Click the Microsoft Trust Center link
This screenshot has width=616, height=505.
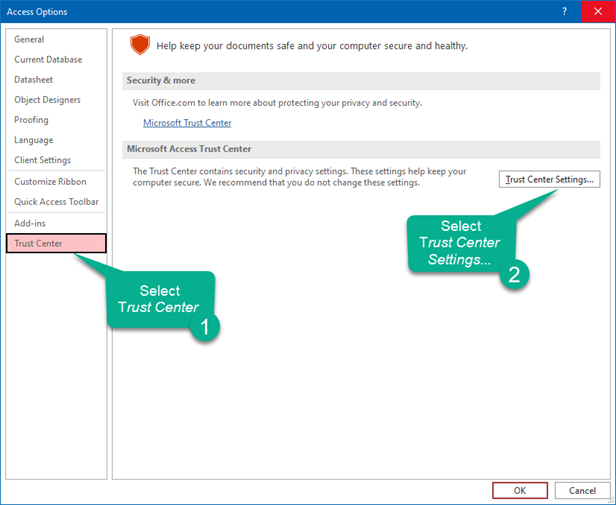(187, 123)
